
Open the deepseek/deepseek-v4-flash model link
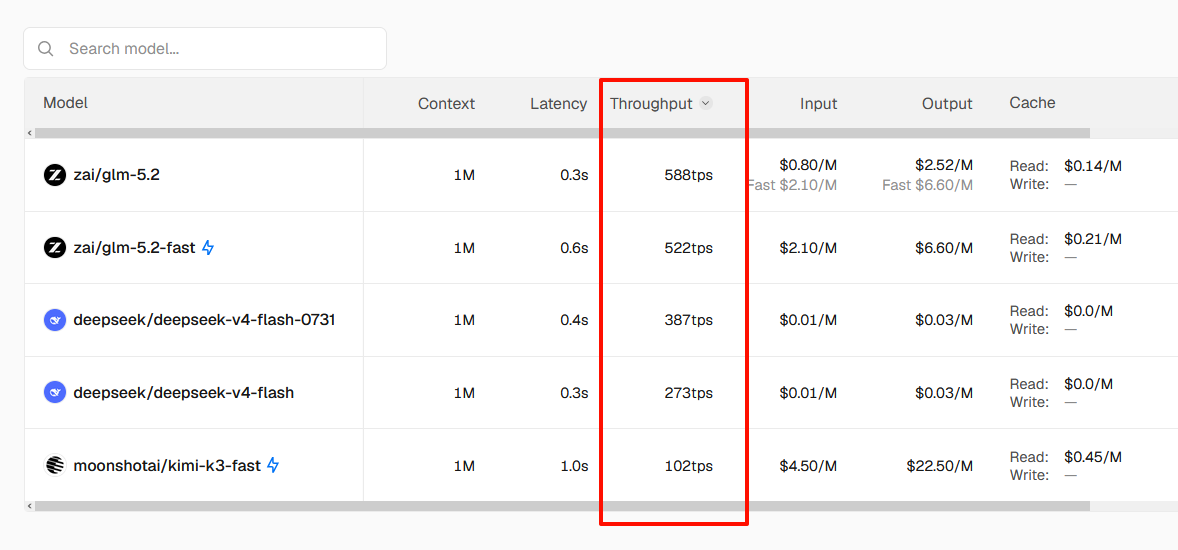[x=184, y=392]
